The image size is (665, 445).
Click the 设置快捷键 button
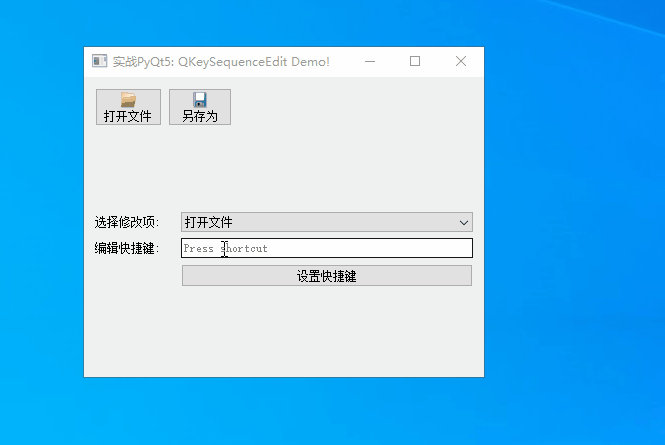[327, 276]
